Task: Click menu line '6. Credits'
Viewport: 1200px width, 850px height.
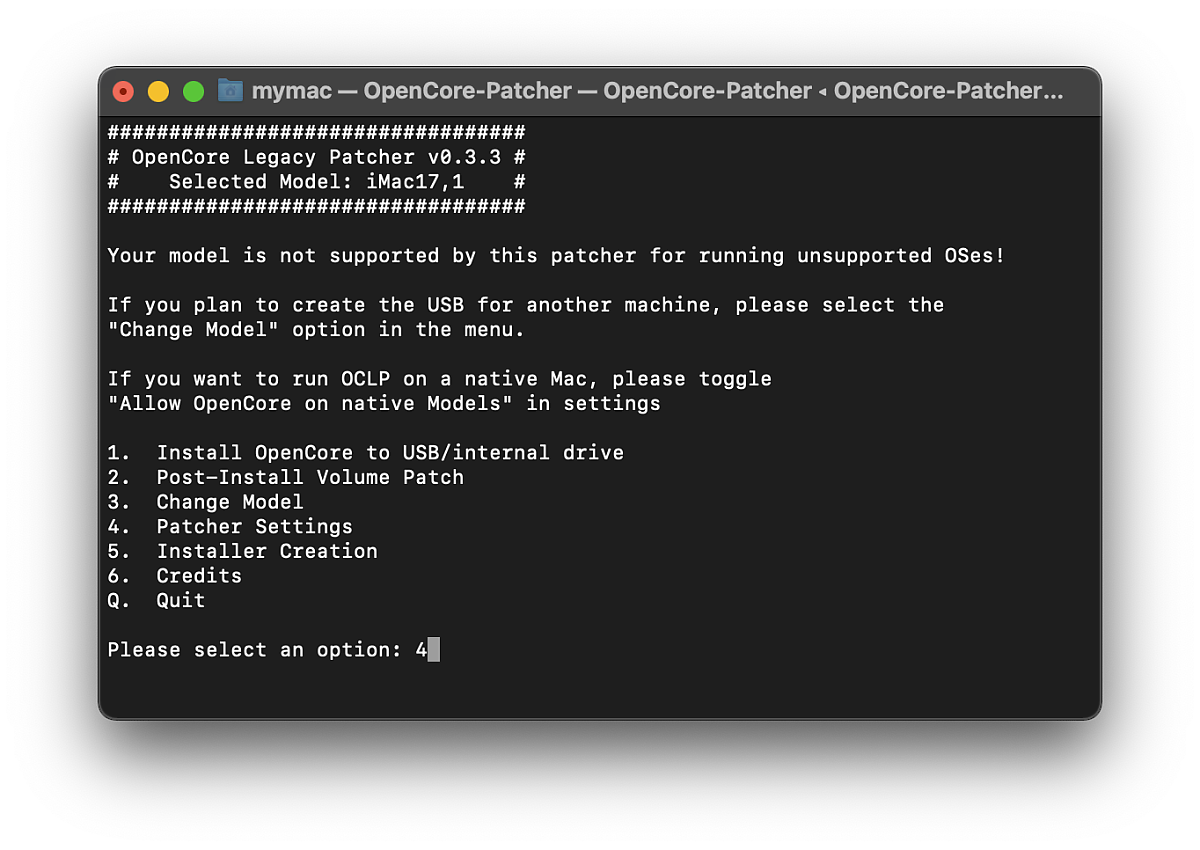Action: [x=175, y=576]
